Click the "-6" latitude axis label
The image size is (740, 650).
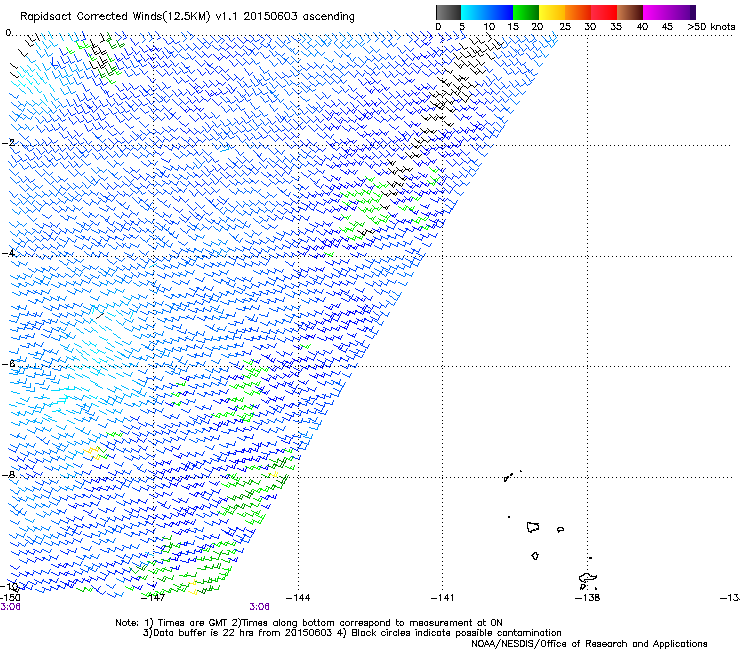[8, 363]
